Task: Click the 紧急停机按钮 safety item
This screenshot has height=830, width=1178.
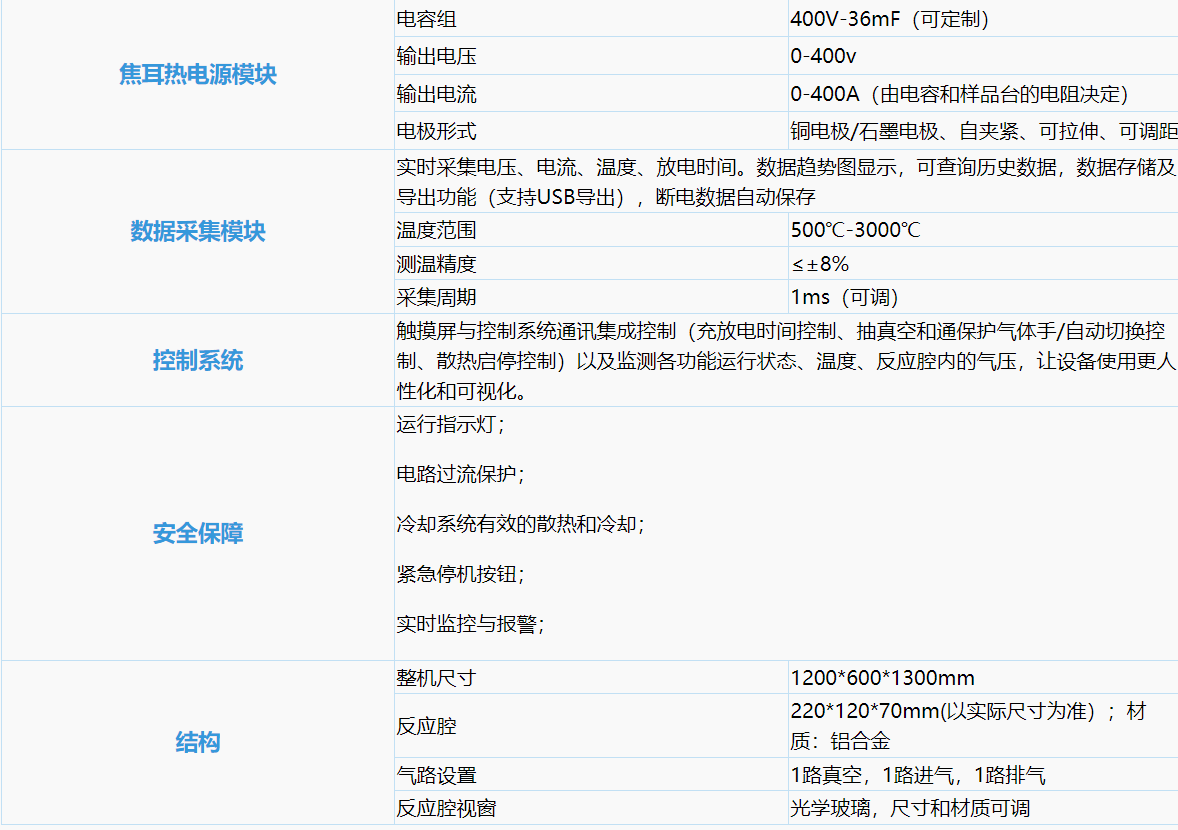Action: point(460,575)
